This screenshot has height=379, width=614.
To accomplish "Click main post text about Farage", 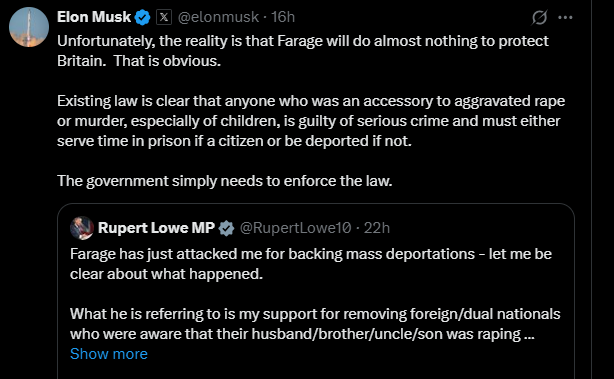I will point(303,51).
